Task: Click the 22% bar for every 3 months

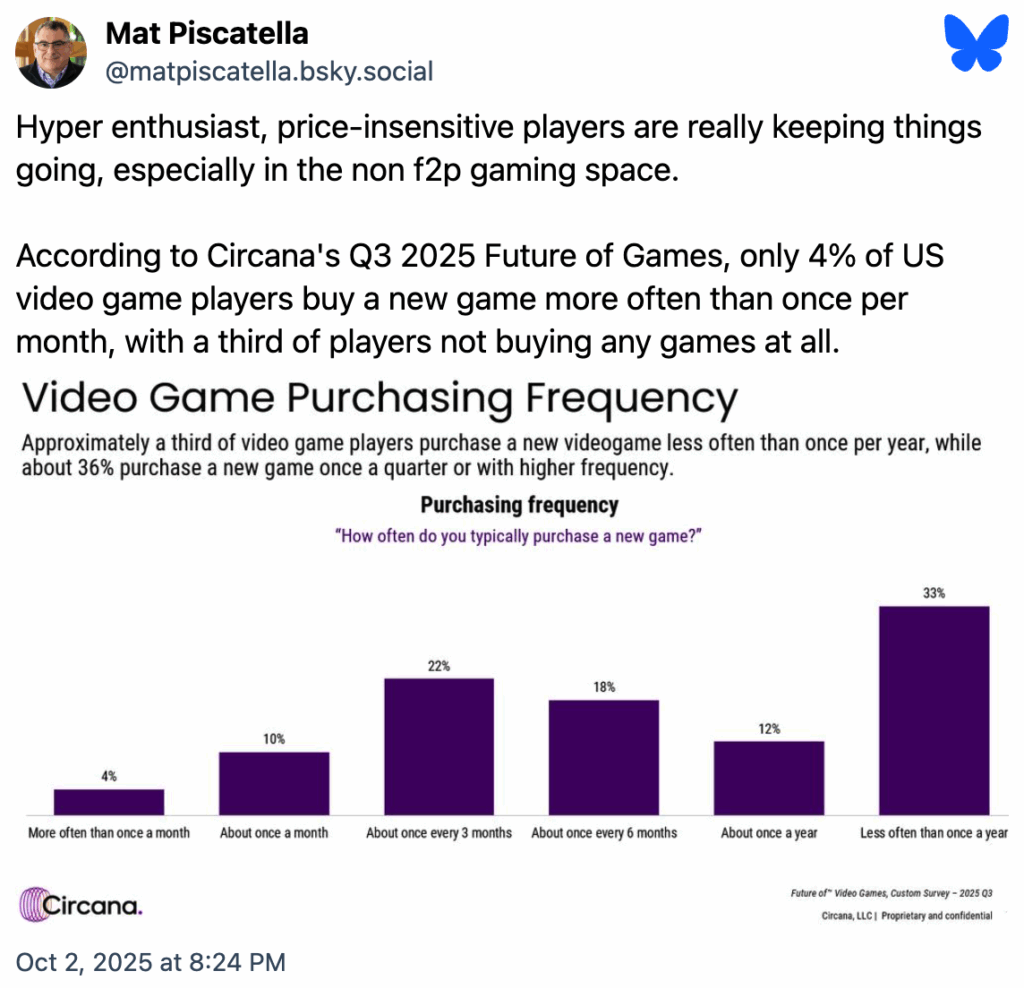Action: point(439,745)
